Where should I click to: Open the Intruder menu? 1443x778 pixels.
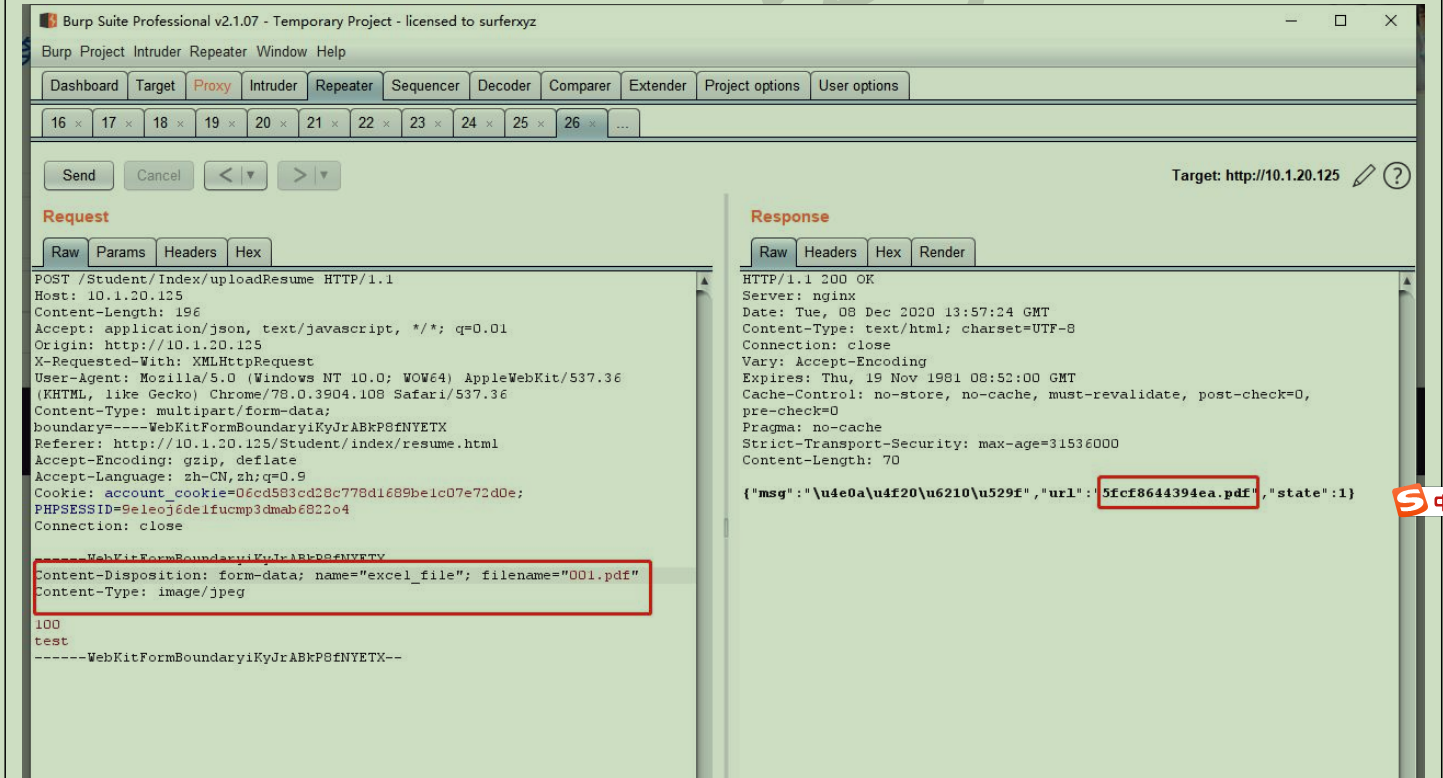[158, 52]
